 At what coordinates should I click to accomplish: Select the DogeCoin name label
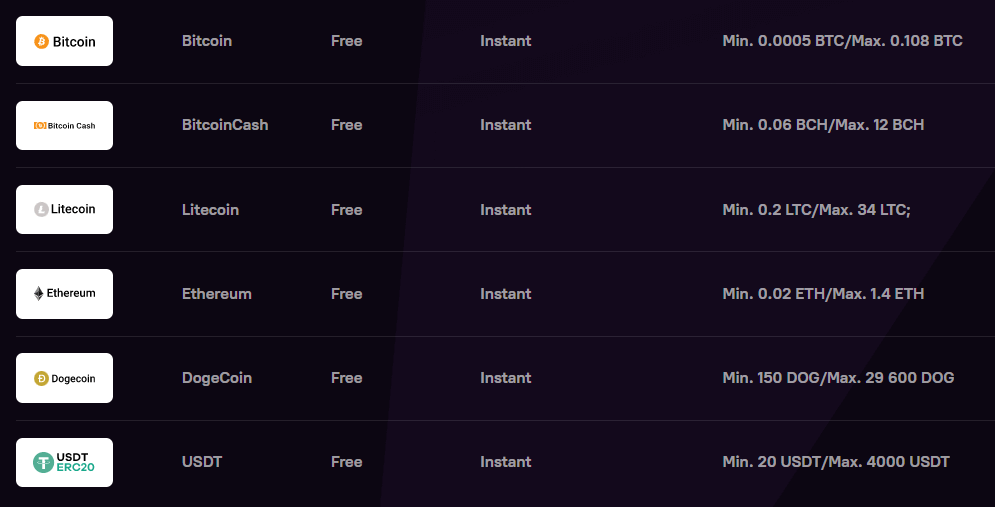[x=216, y=378]
